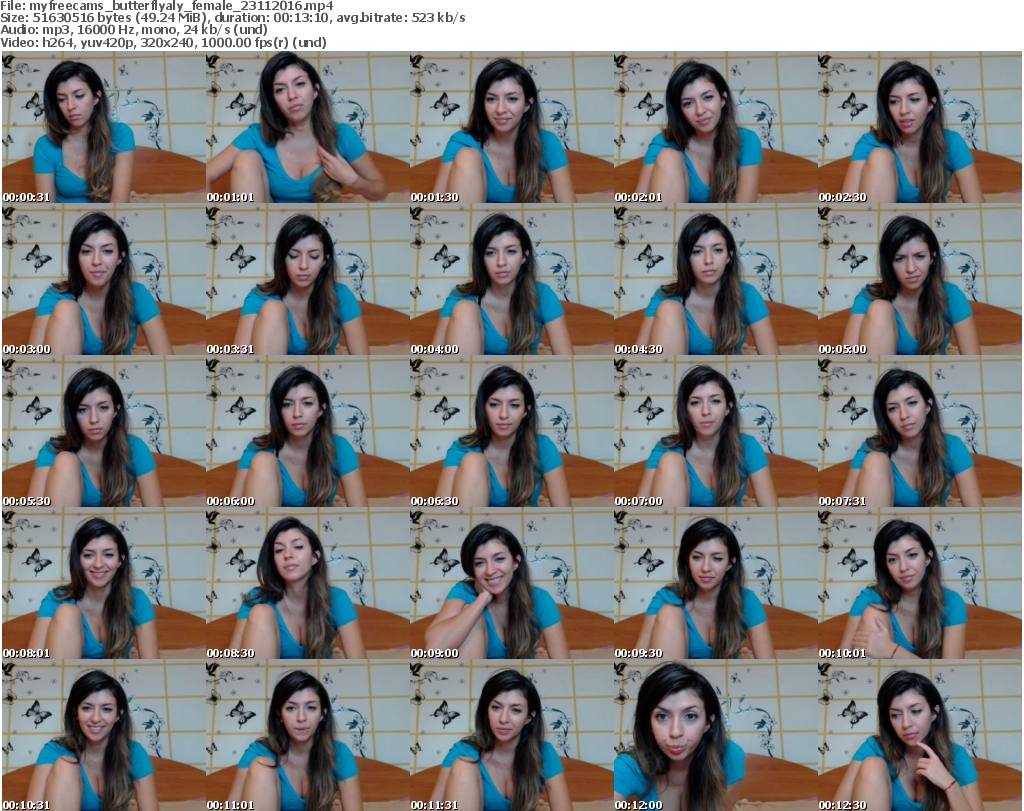Pick the preview frame at 00:05:30
Viewport: 1024px width, 811px height.
tap(103, 432)
